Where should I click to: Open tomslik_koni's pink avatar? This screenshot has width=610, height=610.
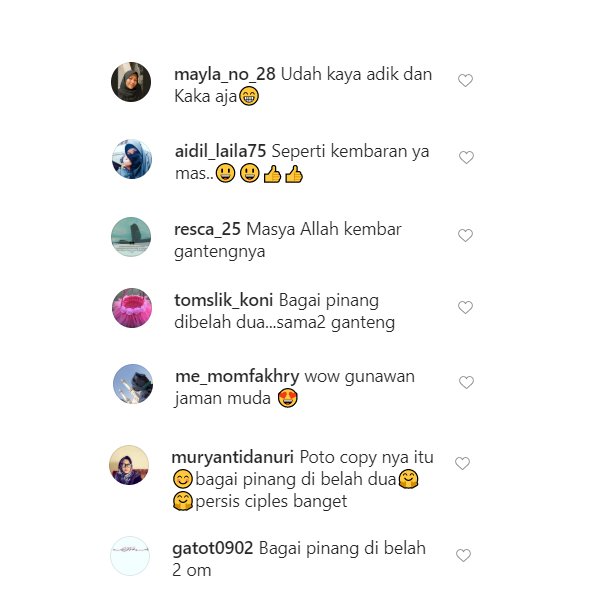coord(132,308)
